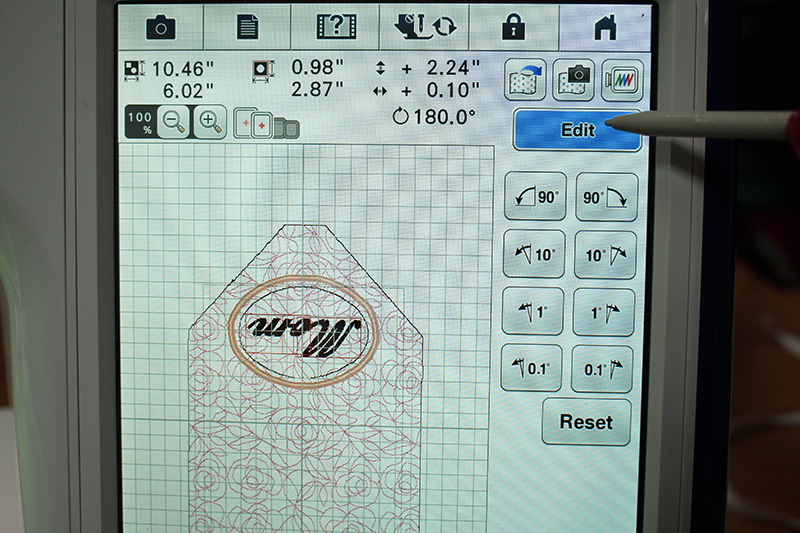Tap the + 2.24" vertical offset value
The image size is (800, 533).
click(440, 68)
